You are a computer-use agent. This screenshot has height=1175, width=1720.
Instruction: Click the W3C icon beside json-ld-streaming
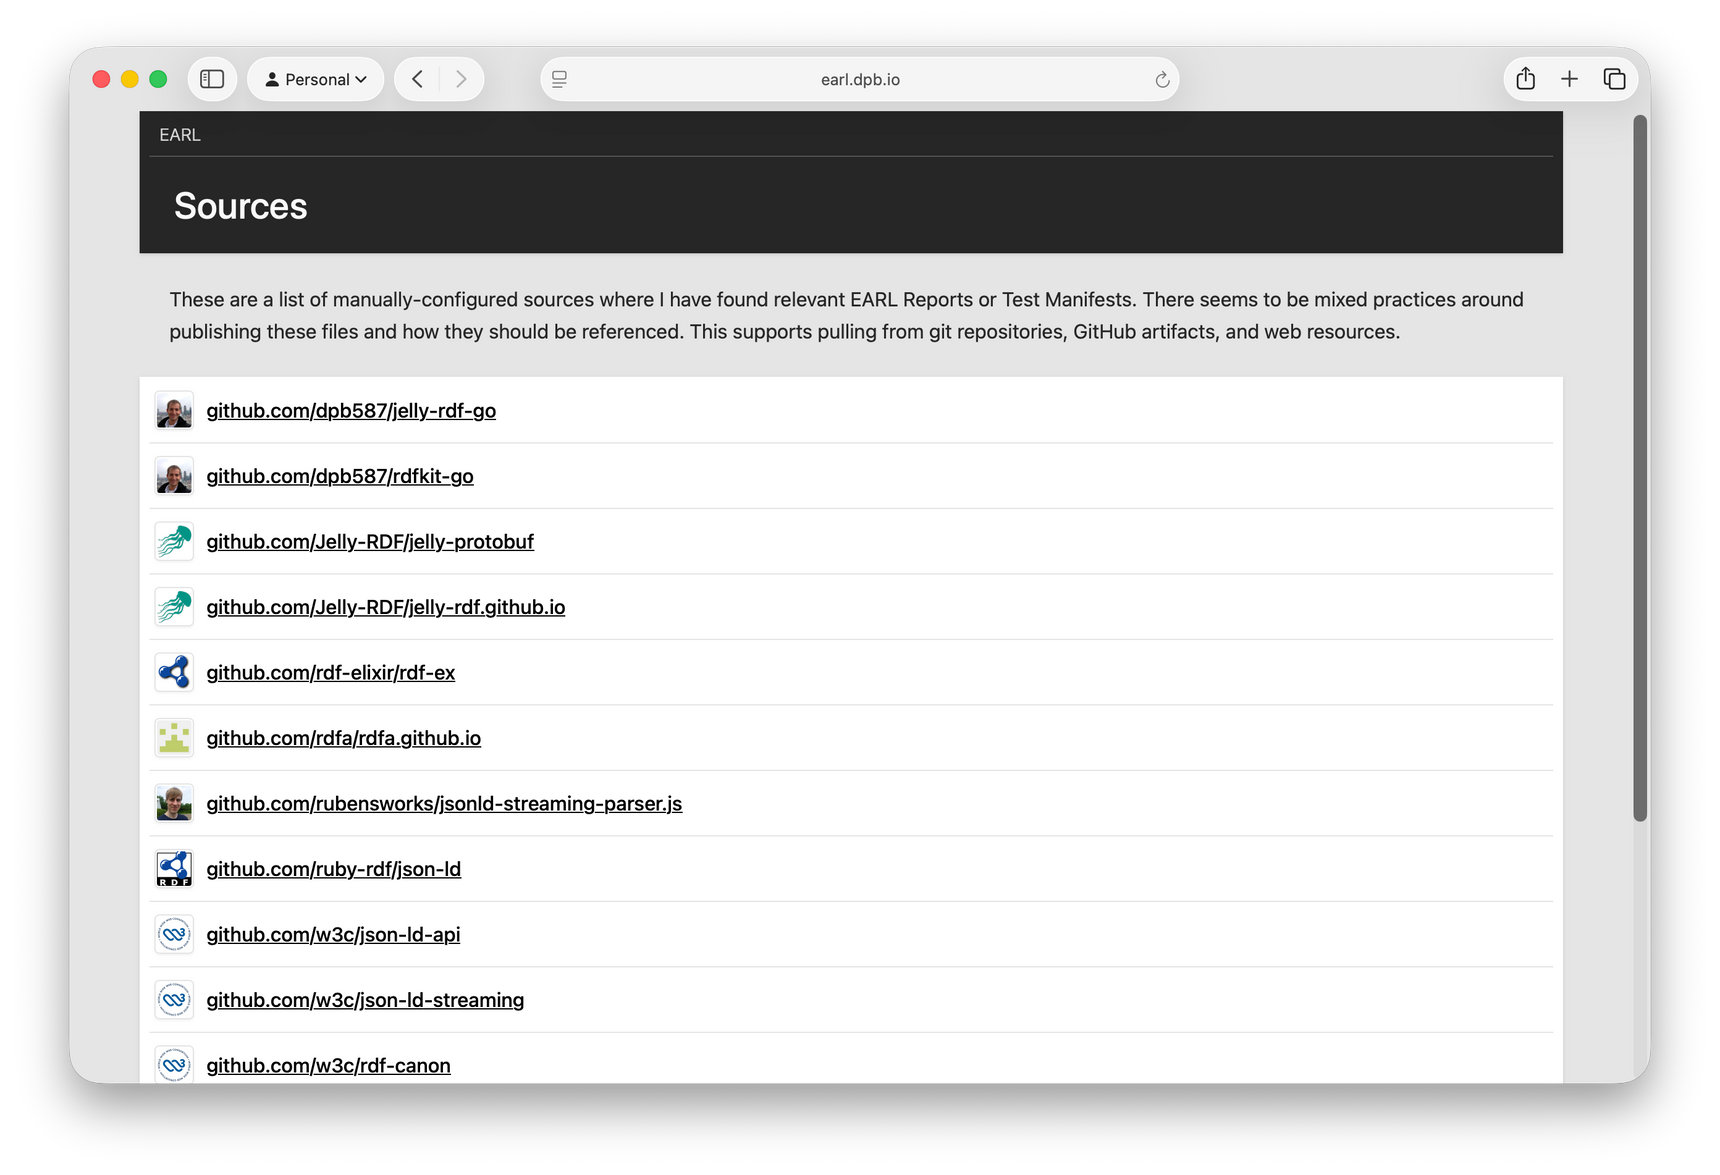click(174, 1000)
